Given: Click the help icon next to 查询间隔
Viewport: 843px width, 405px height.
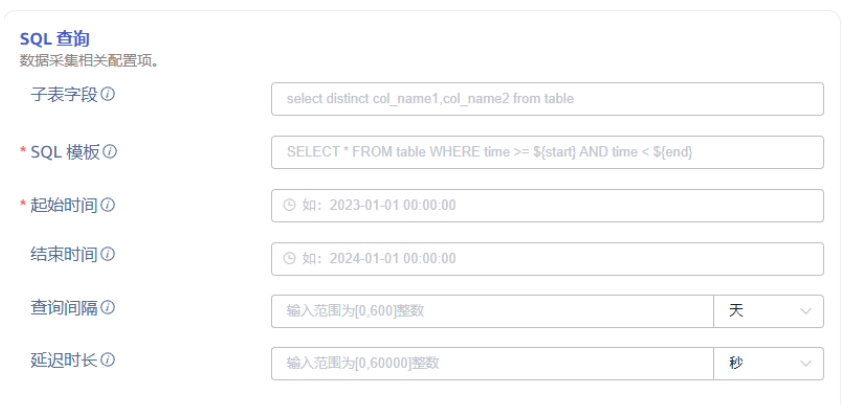Looking at the screenshot, I should [x=107, y=308].
